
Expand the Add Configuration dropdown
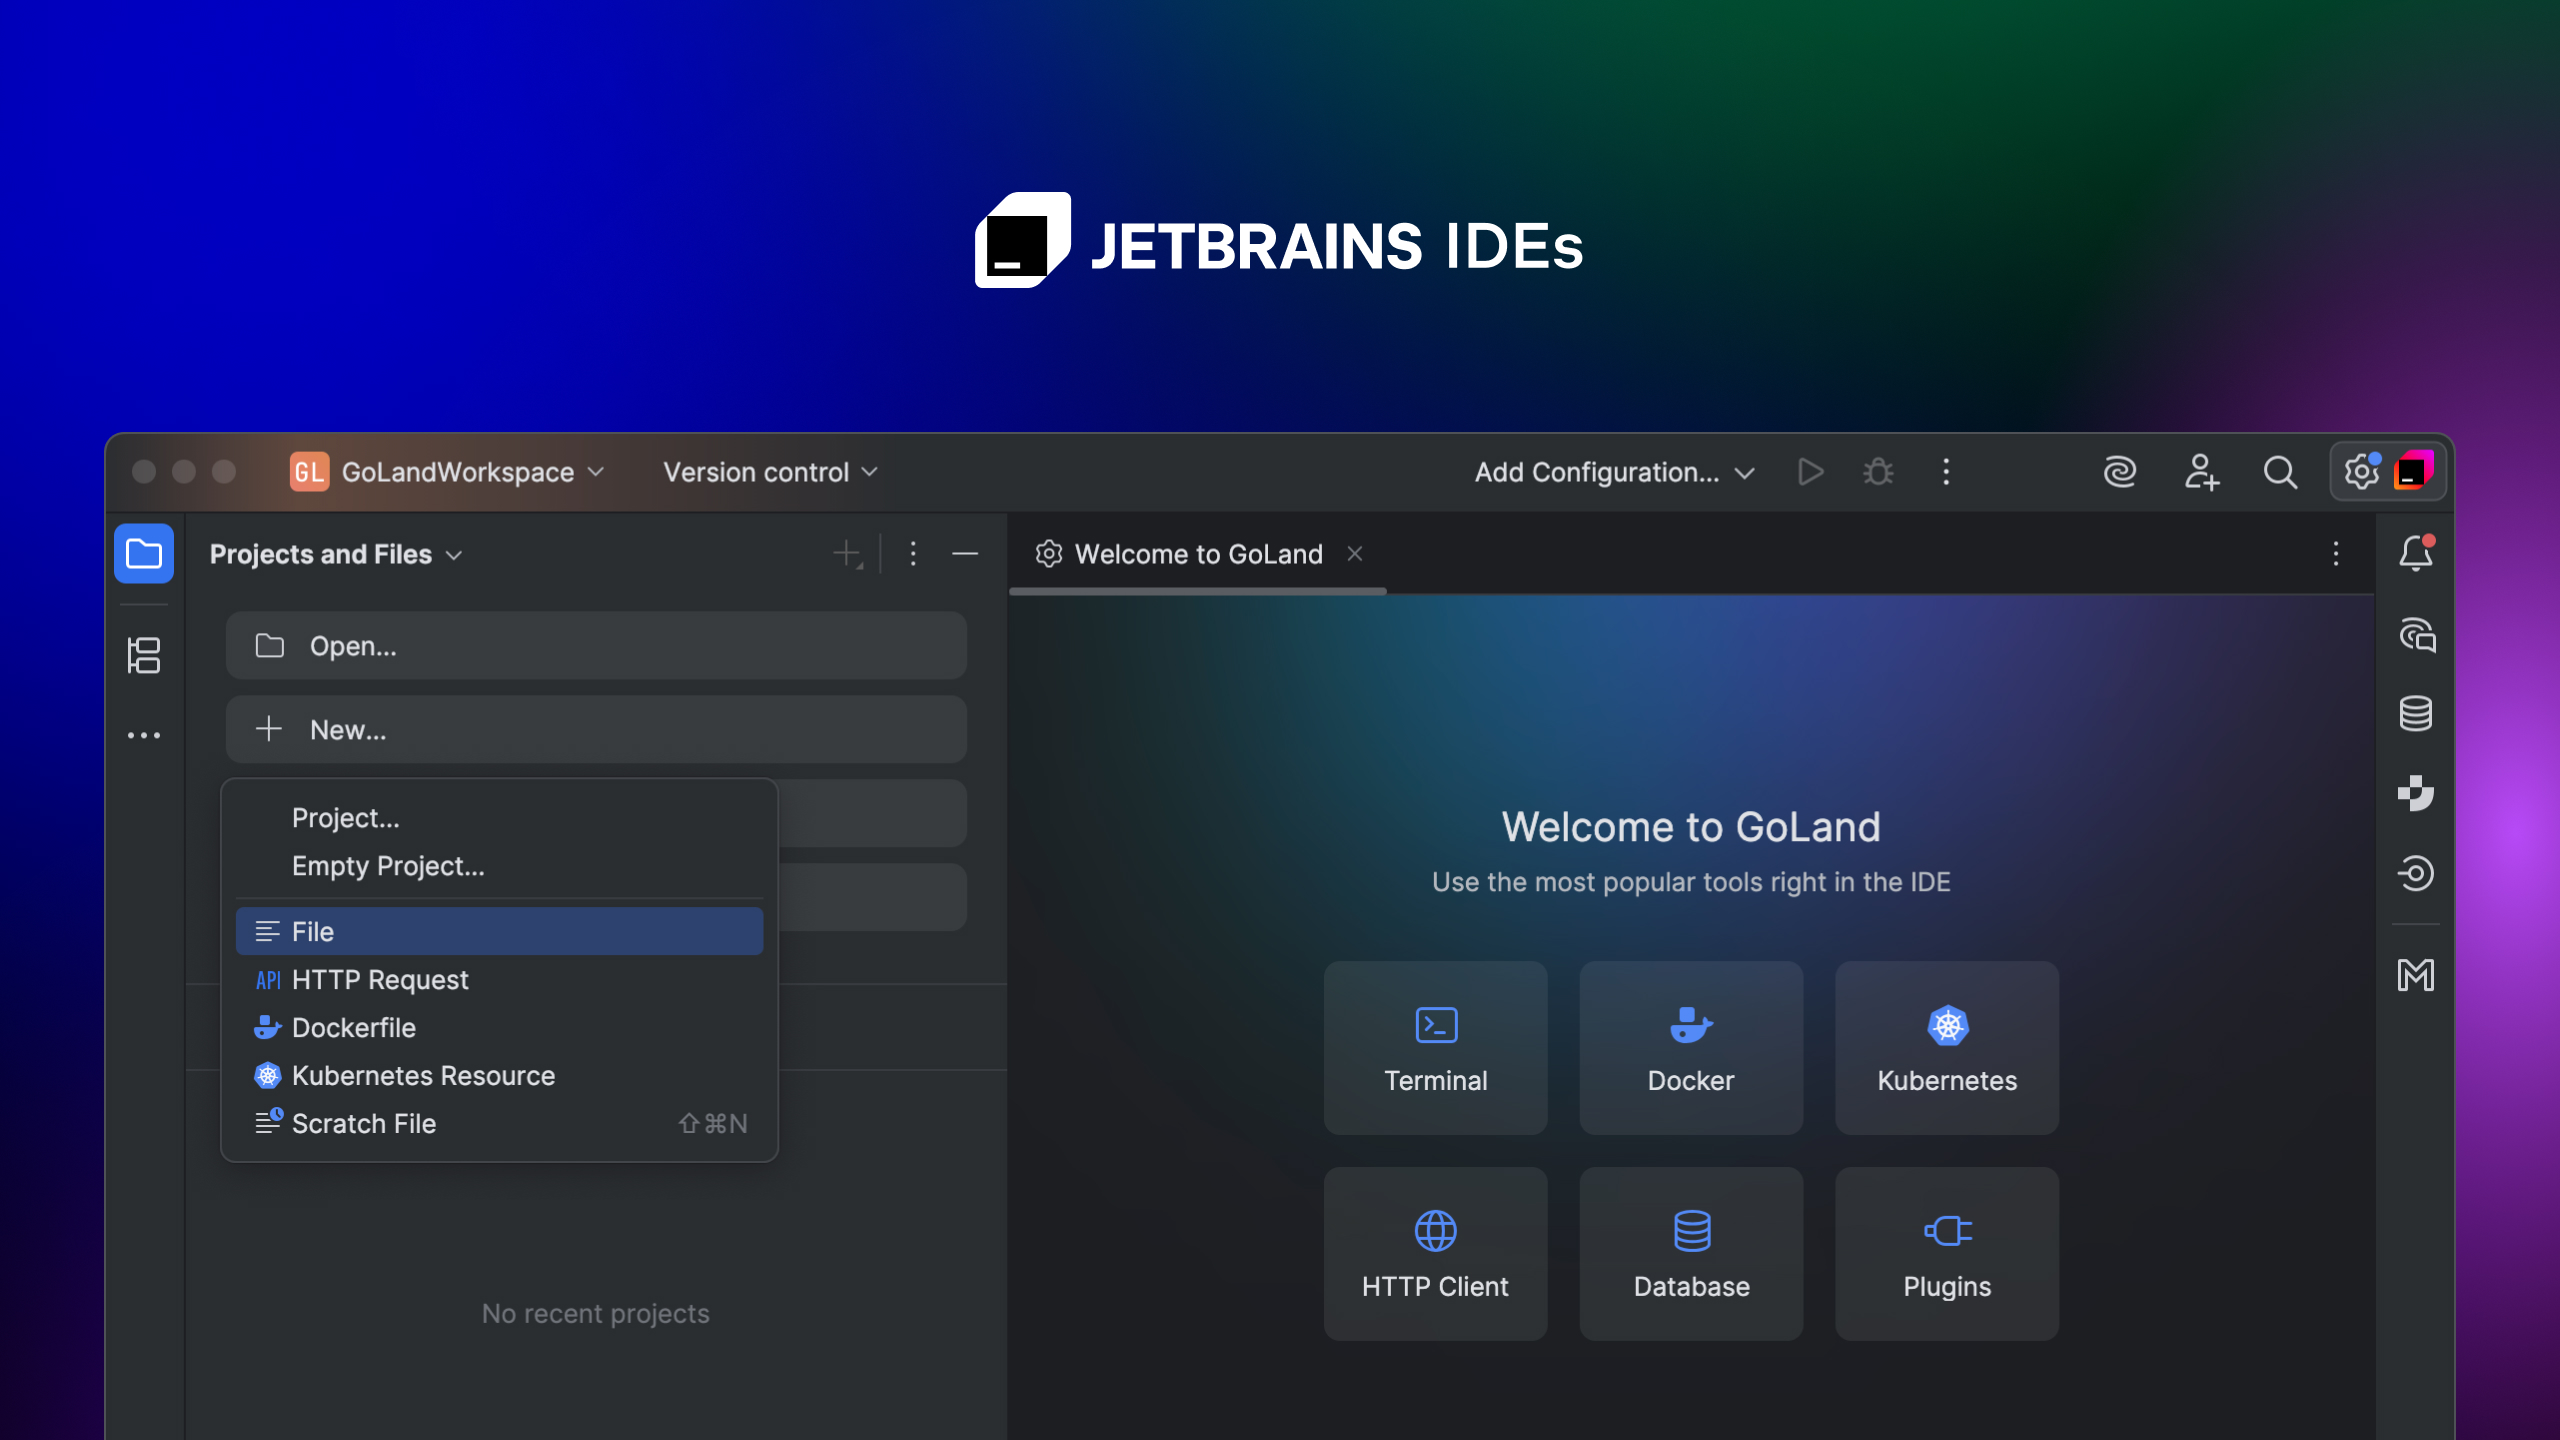pyautogui.click(x=1743, y=471)
